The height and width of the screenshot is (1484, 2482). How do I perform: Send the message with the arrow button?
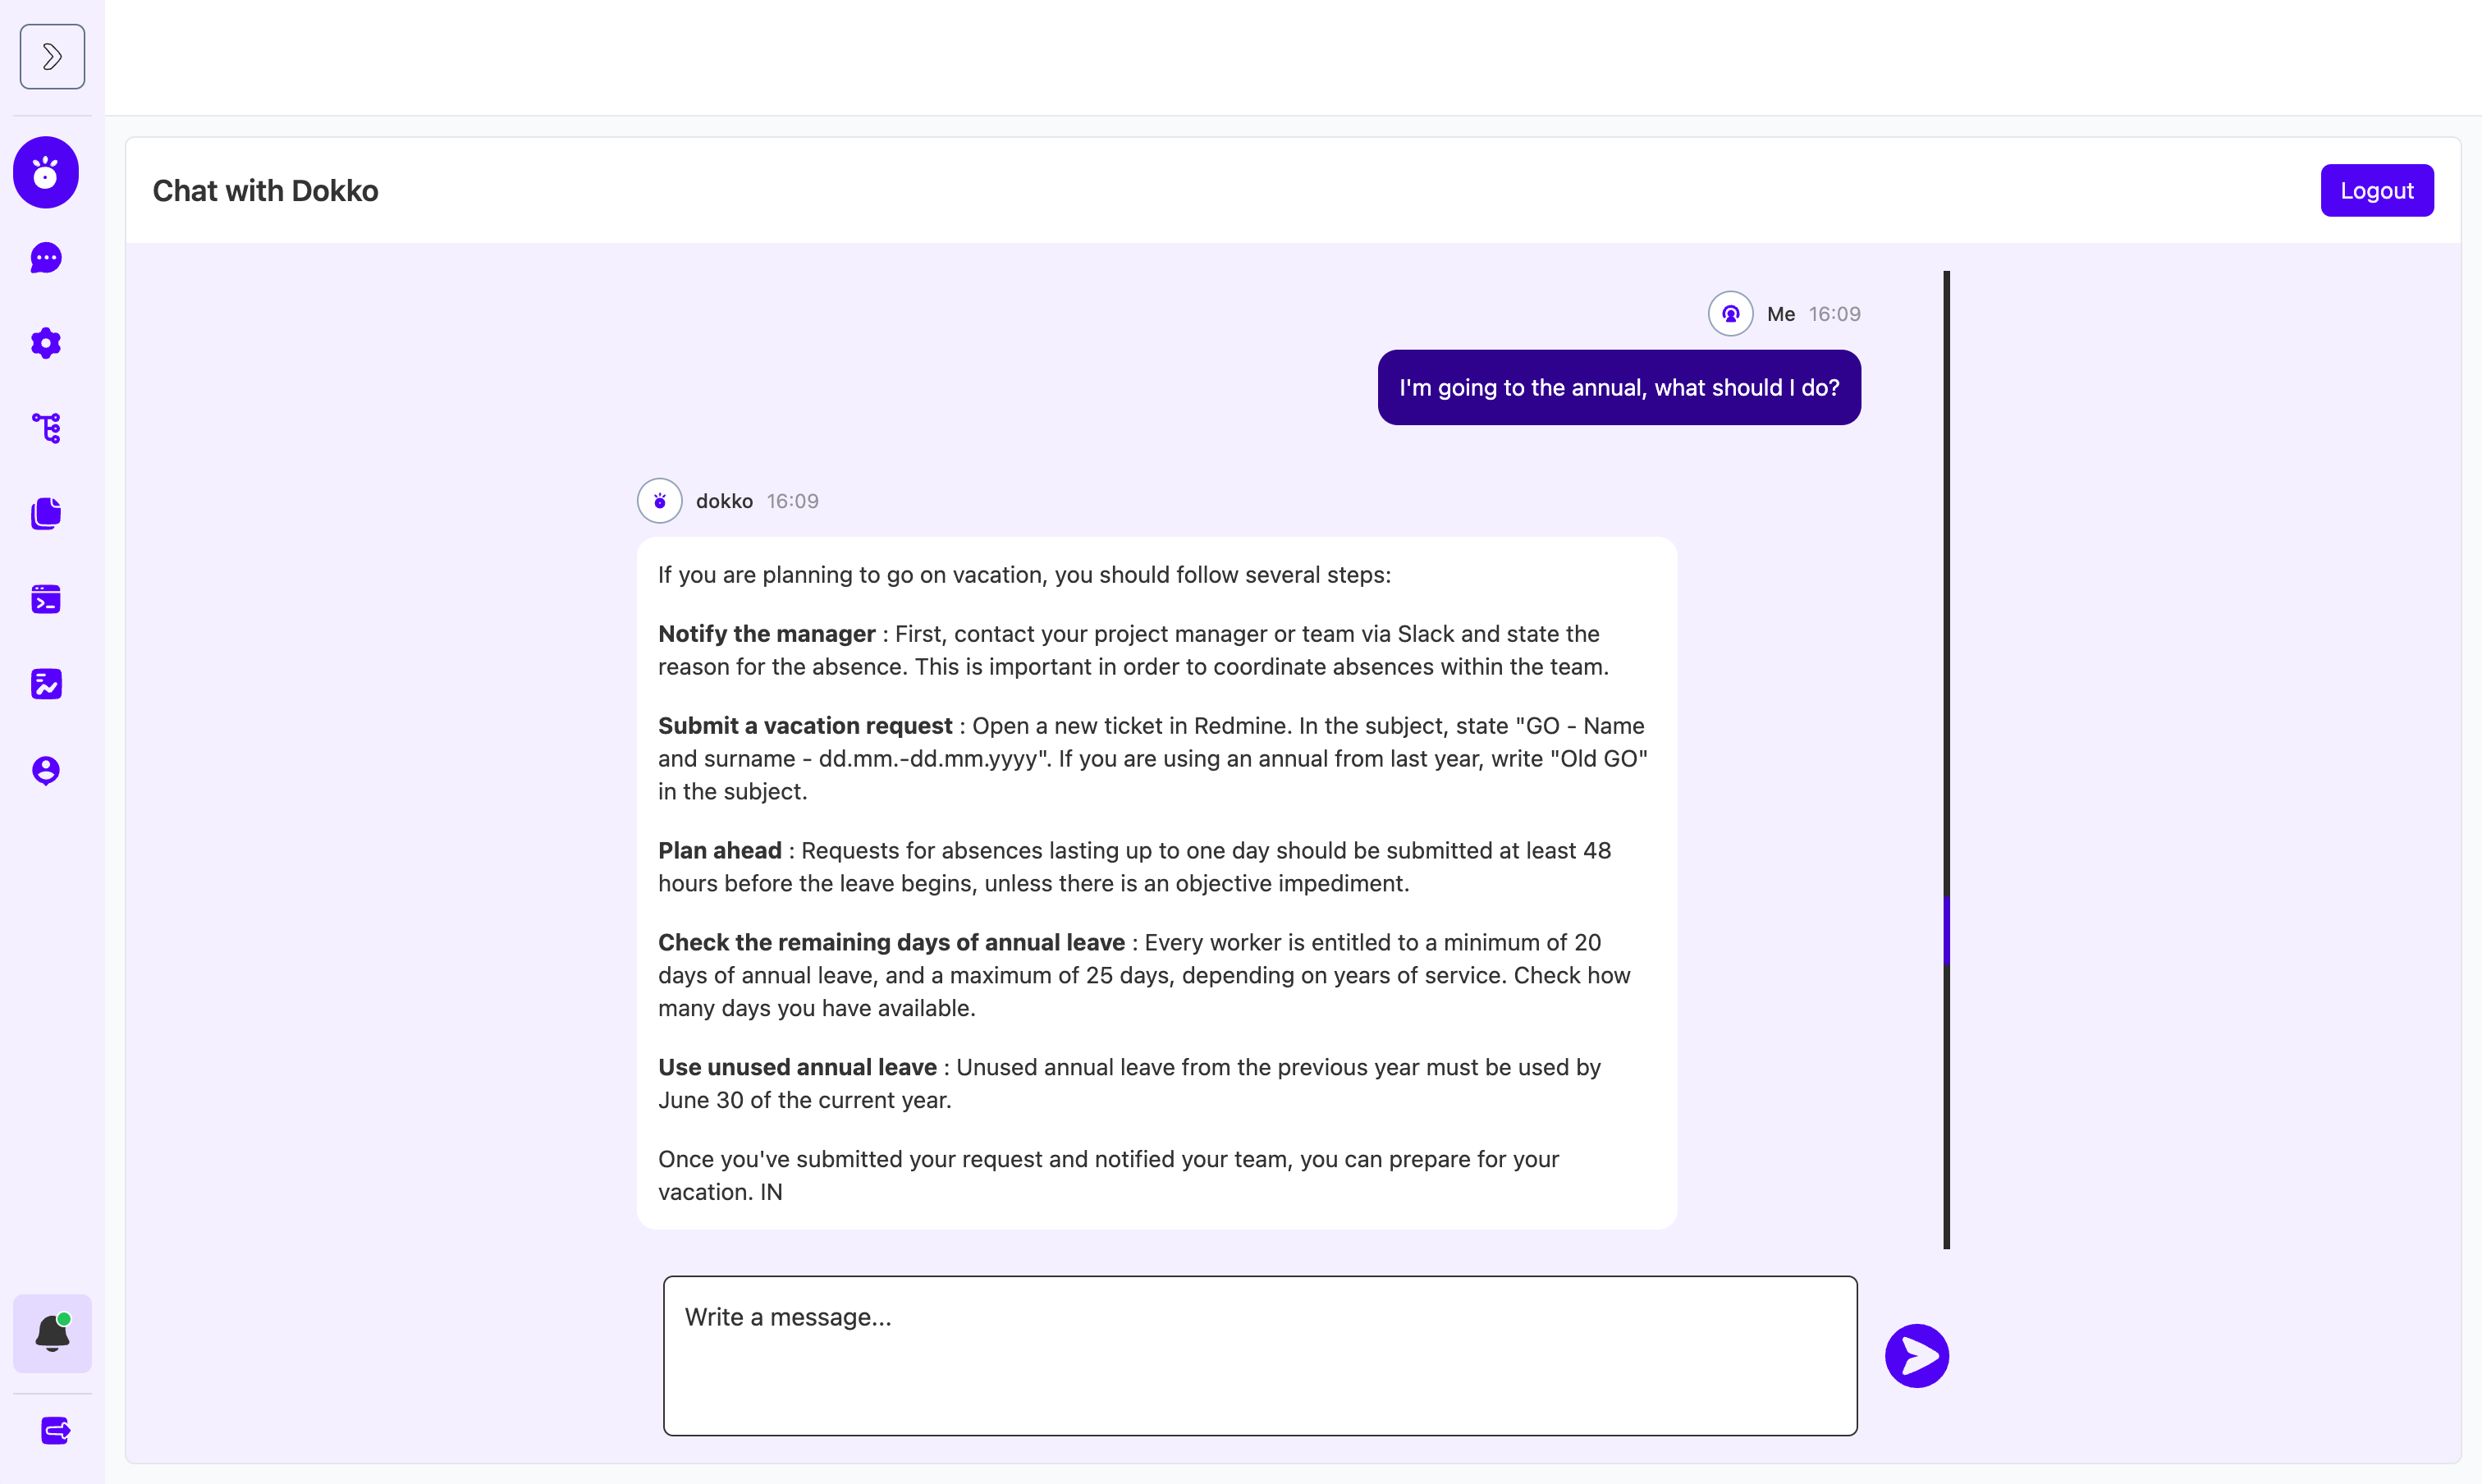click(x=1916, y=1356)
